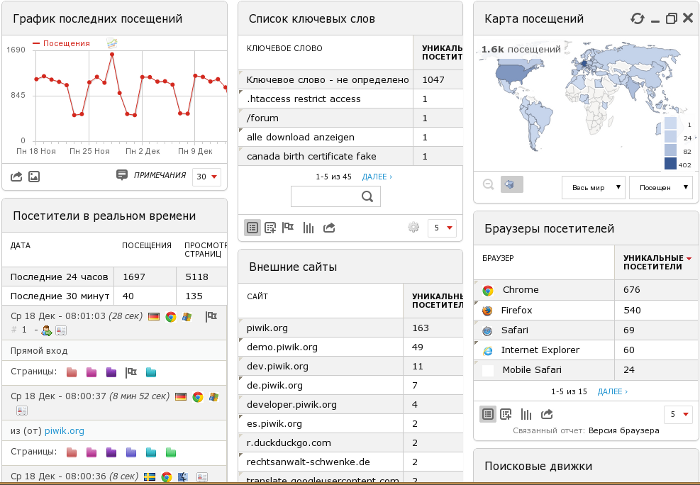This screenshot has width=700, height=485.
Task: Click the German flag on the 08:01:03 visit
Action: click(x=154, y=317)
